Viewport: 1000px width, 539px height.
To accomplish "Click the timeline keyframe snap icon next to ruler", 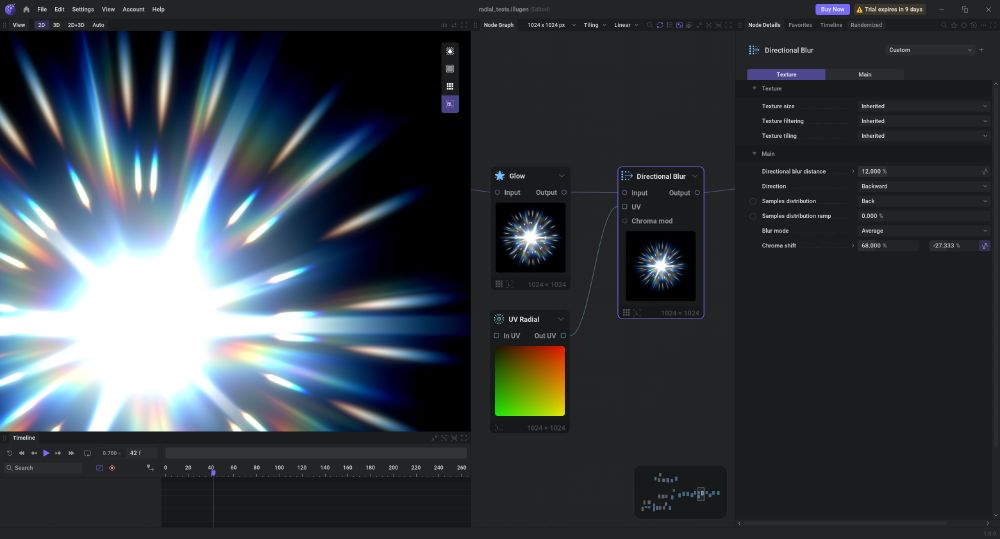I will [151, 468].
